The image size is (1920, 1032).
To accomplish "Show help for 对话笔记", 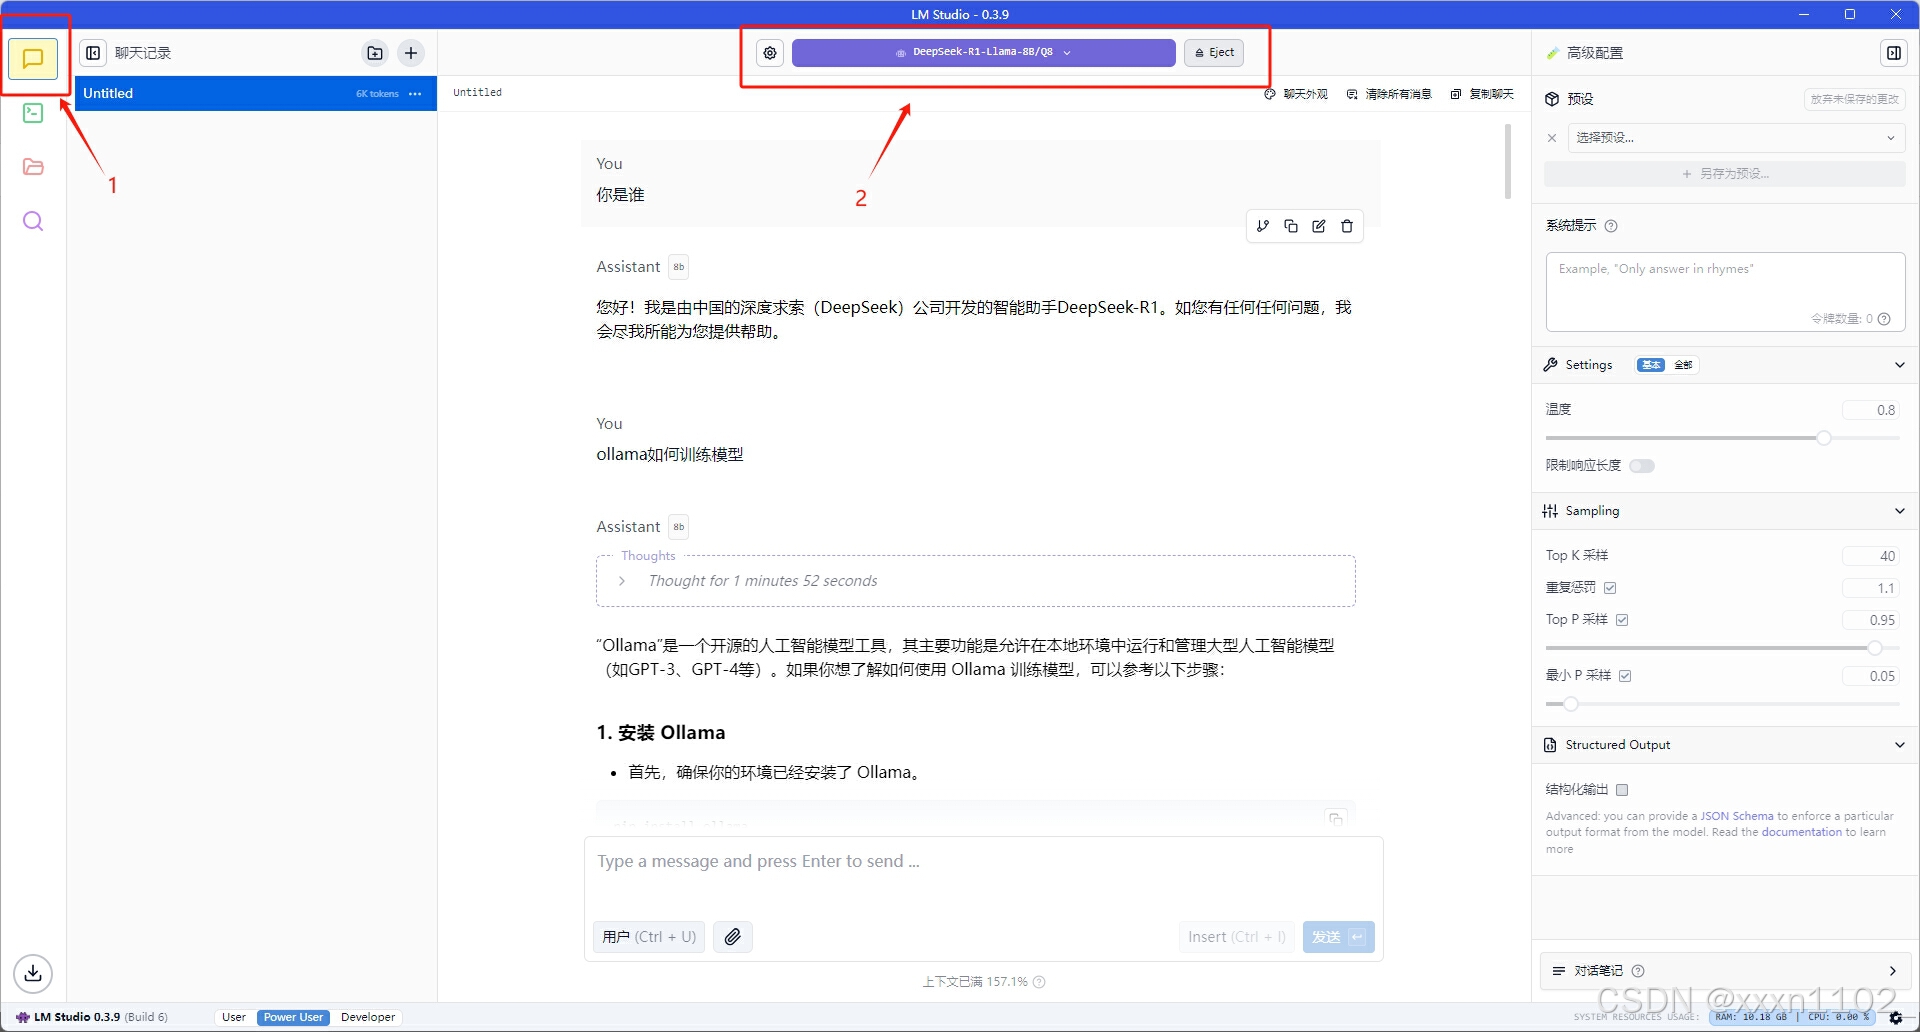I will coord(1638,971).
